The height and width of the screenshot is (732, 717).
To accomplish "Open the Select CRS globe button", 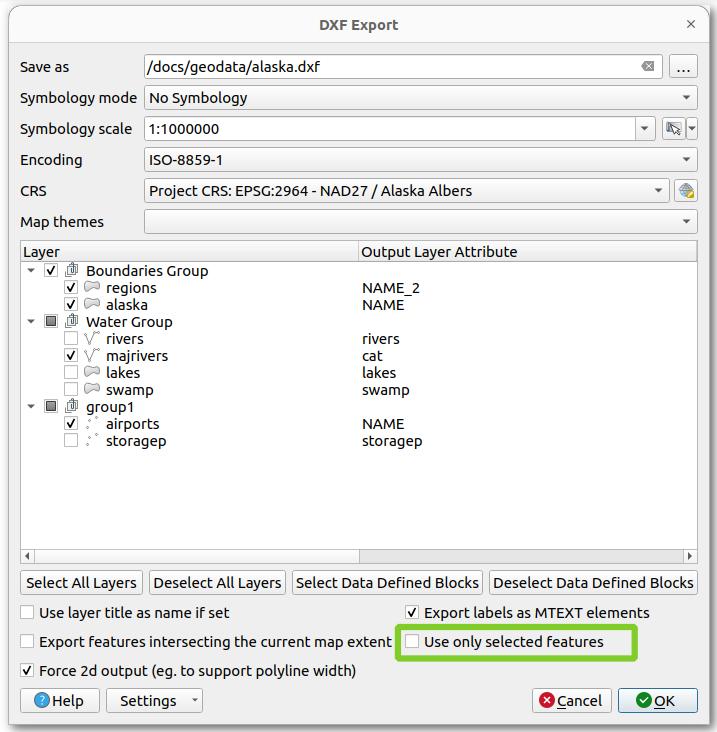I will coord(685,191).
